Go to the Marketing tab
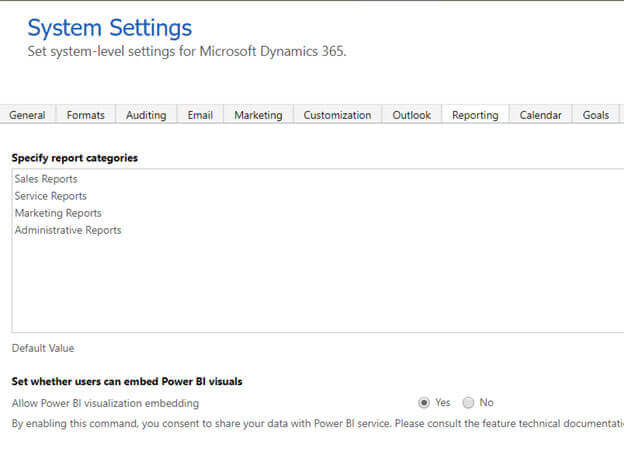 pyautogui.click(x=258, y=115)
